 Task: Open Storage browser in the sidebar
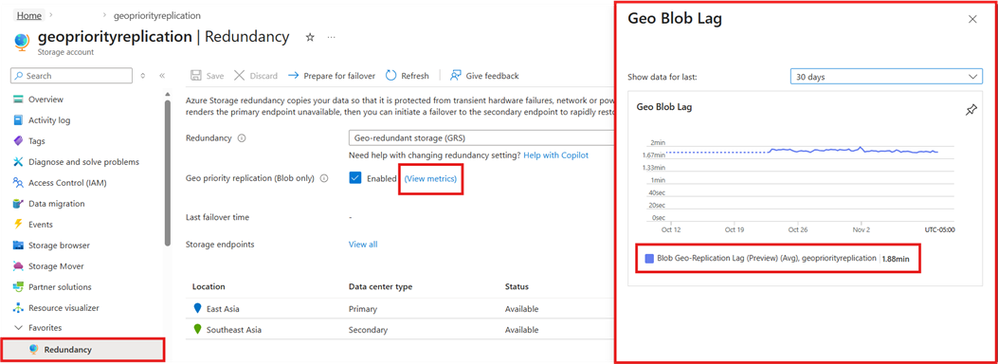[59, 246]
